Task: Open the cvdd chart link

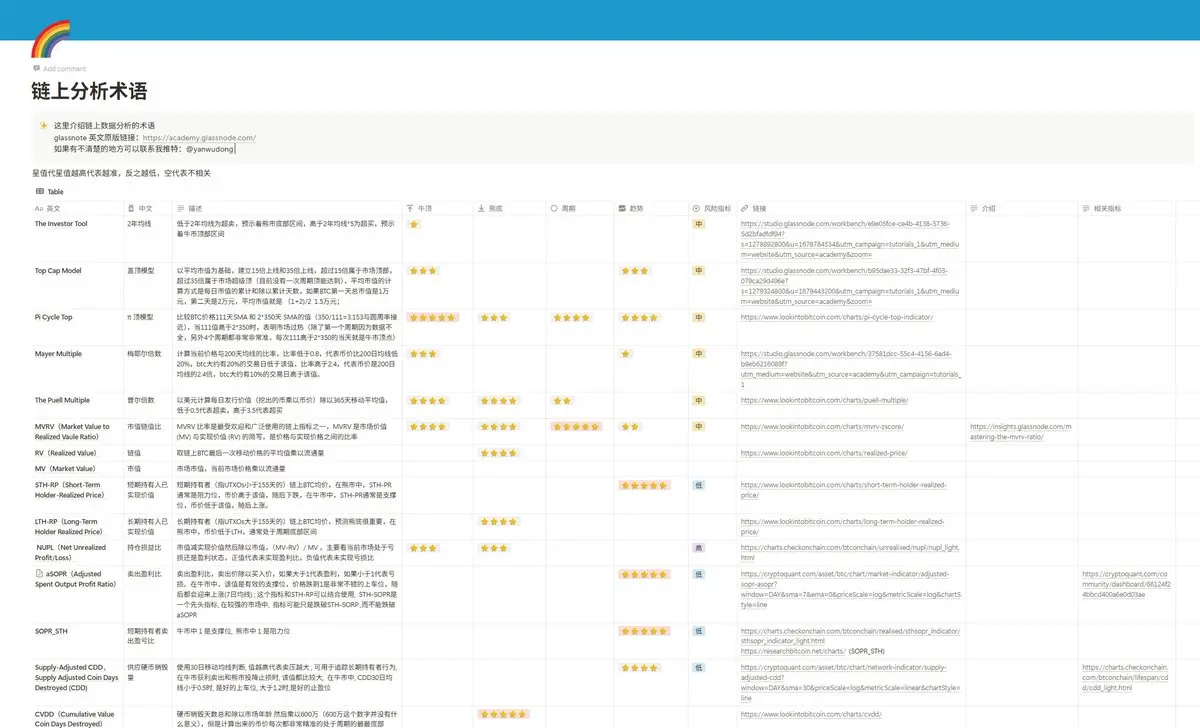Action: (x=810, y=714)
